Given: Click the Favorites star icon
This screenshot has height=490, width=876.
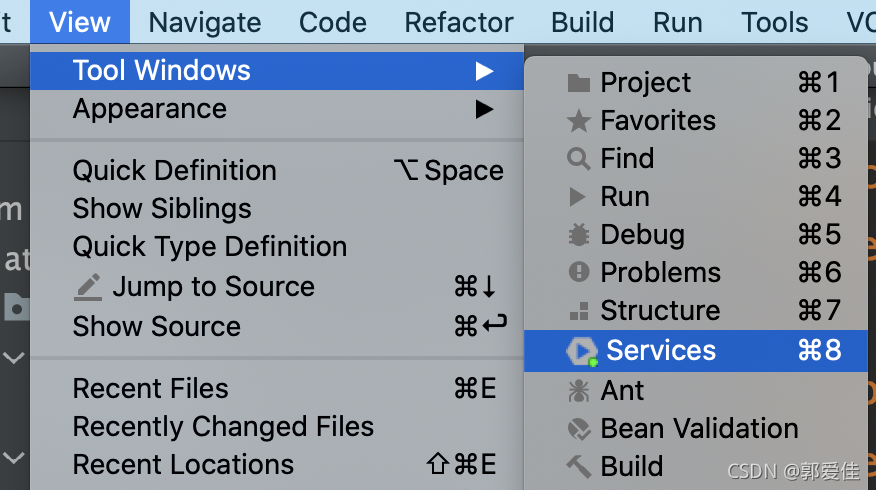Looking at the screenshot, I should 578,121.
